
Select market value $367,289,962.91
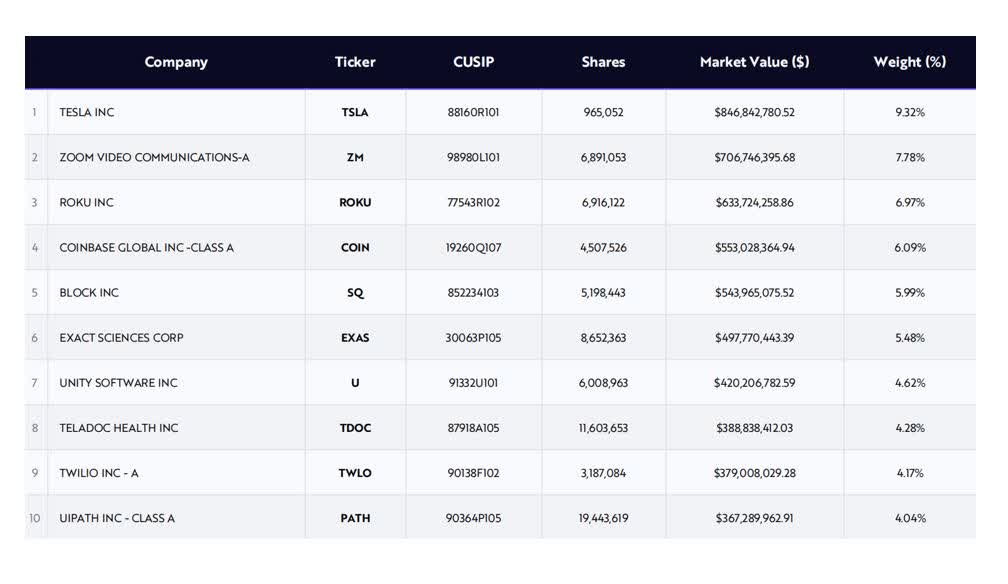[x=754, y=518]
